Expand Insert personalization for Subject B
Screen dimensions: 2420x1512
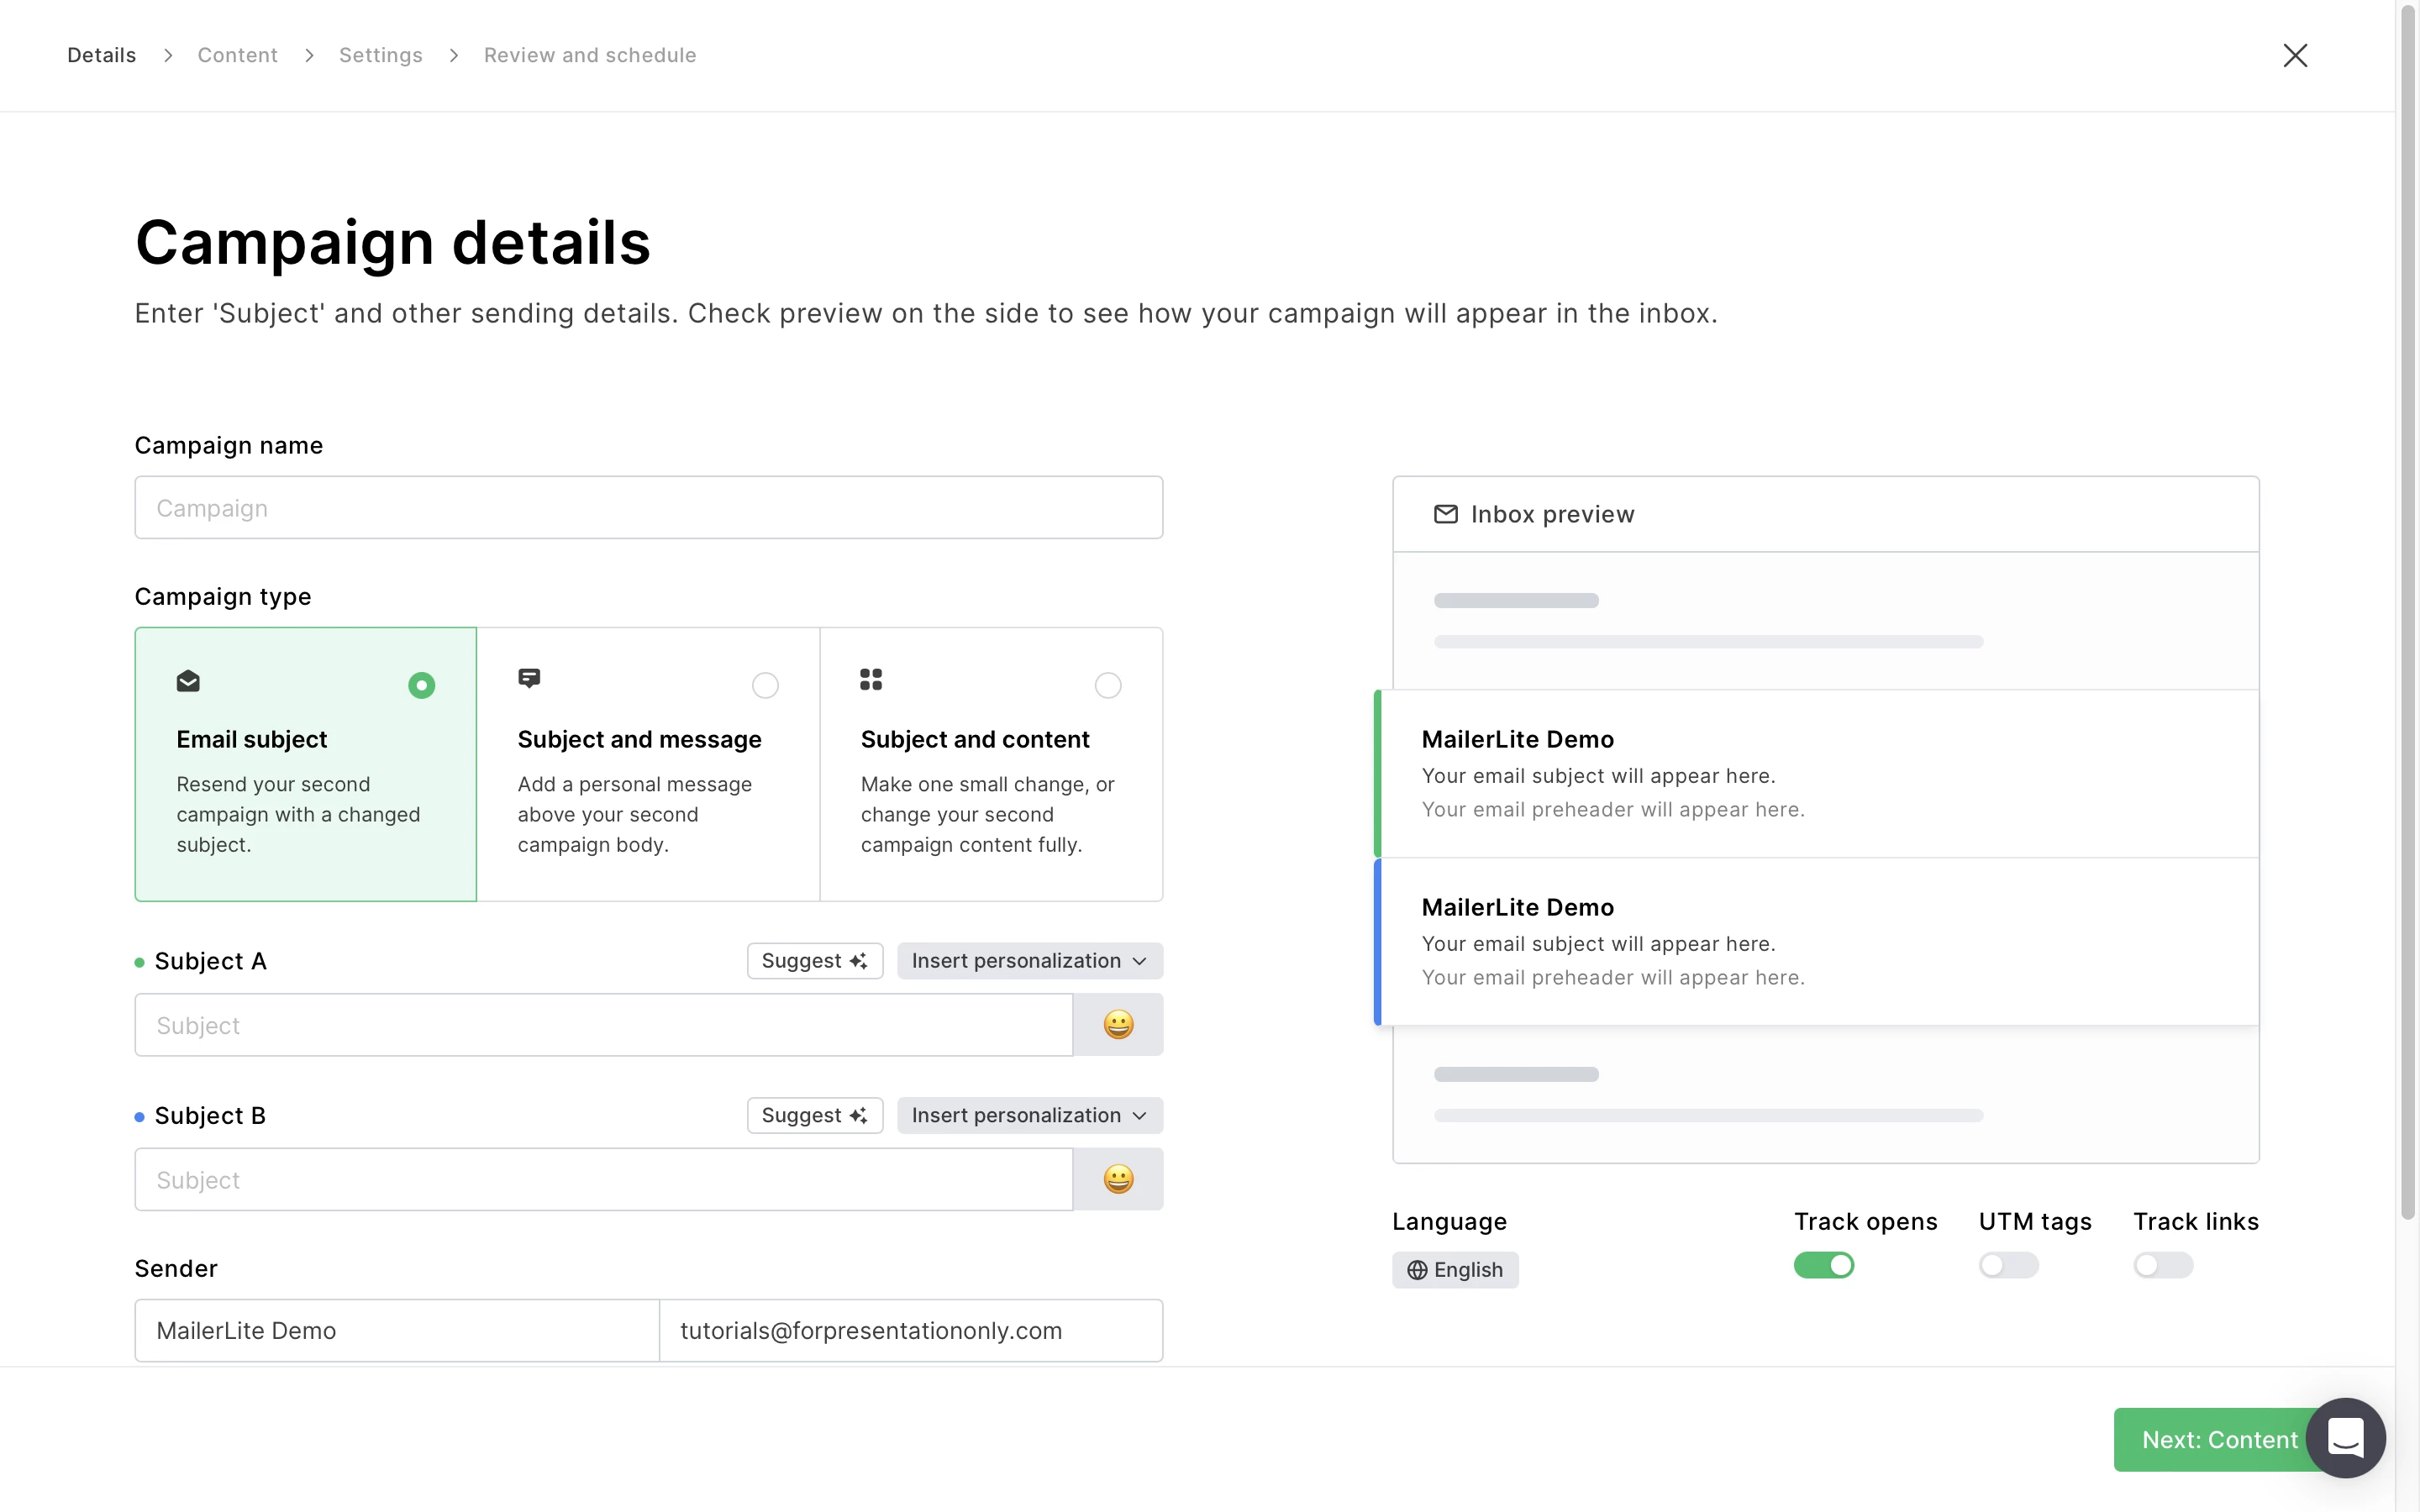click(1029, 1115)
